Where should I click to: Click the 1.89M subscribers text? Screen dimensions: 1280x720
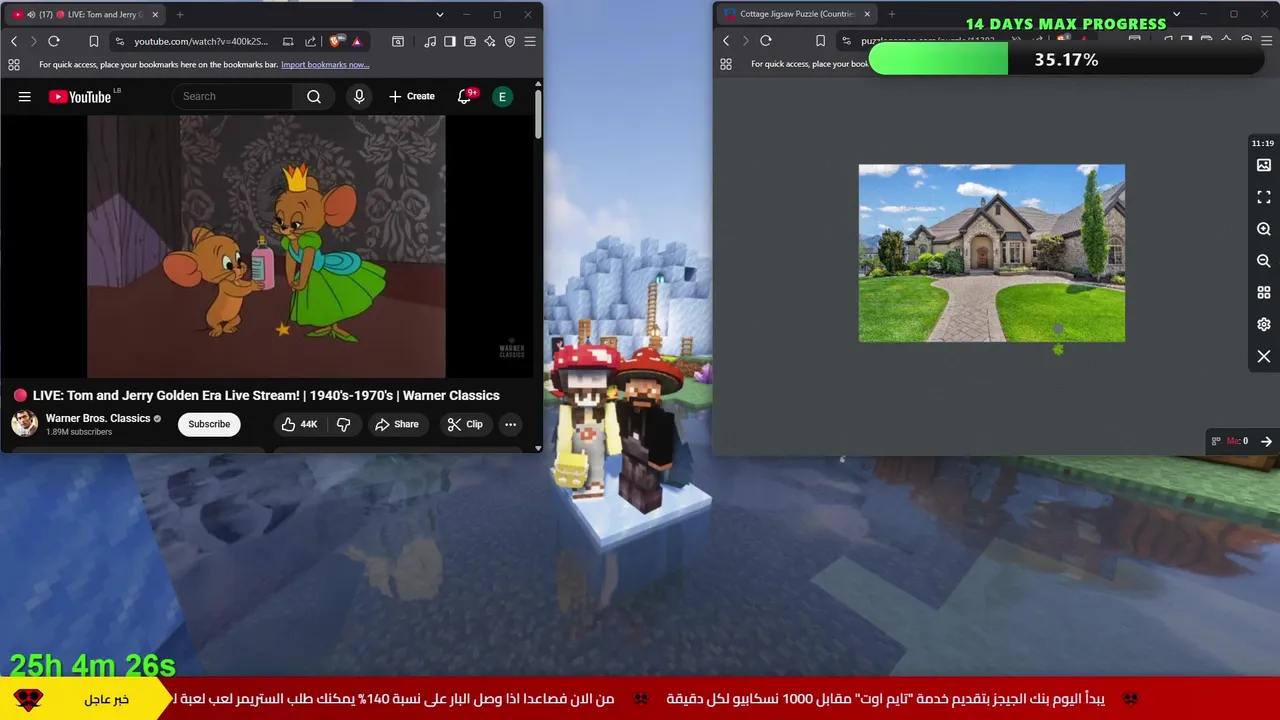click(79, 432)
